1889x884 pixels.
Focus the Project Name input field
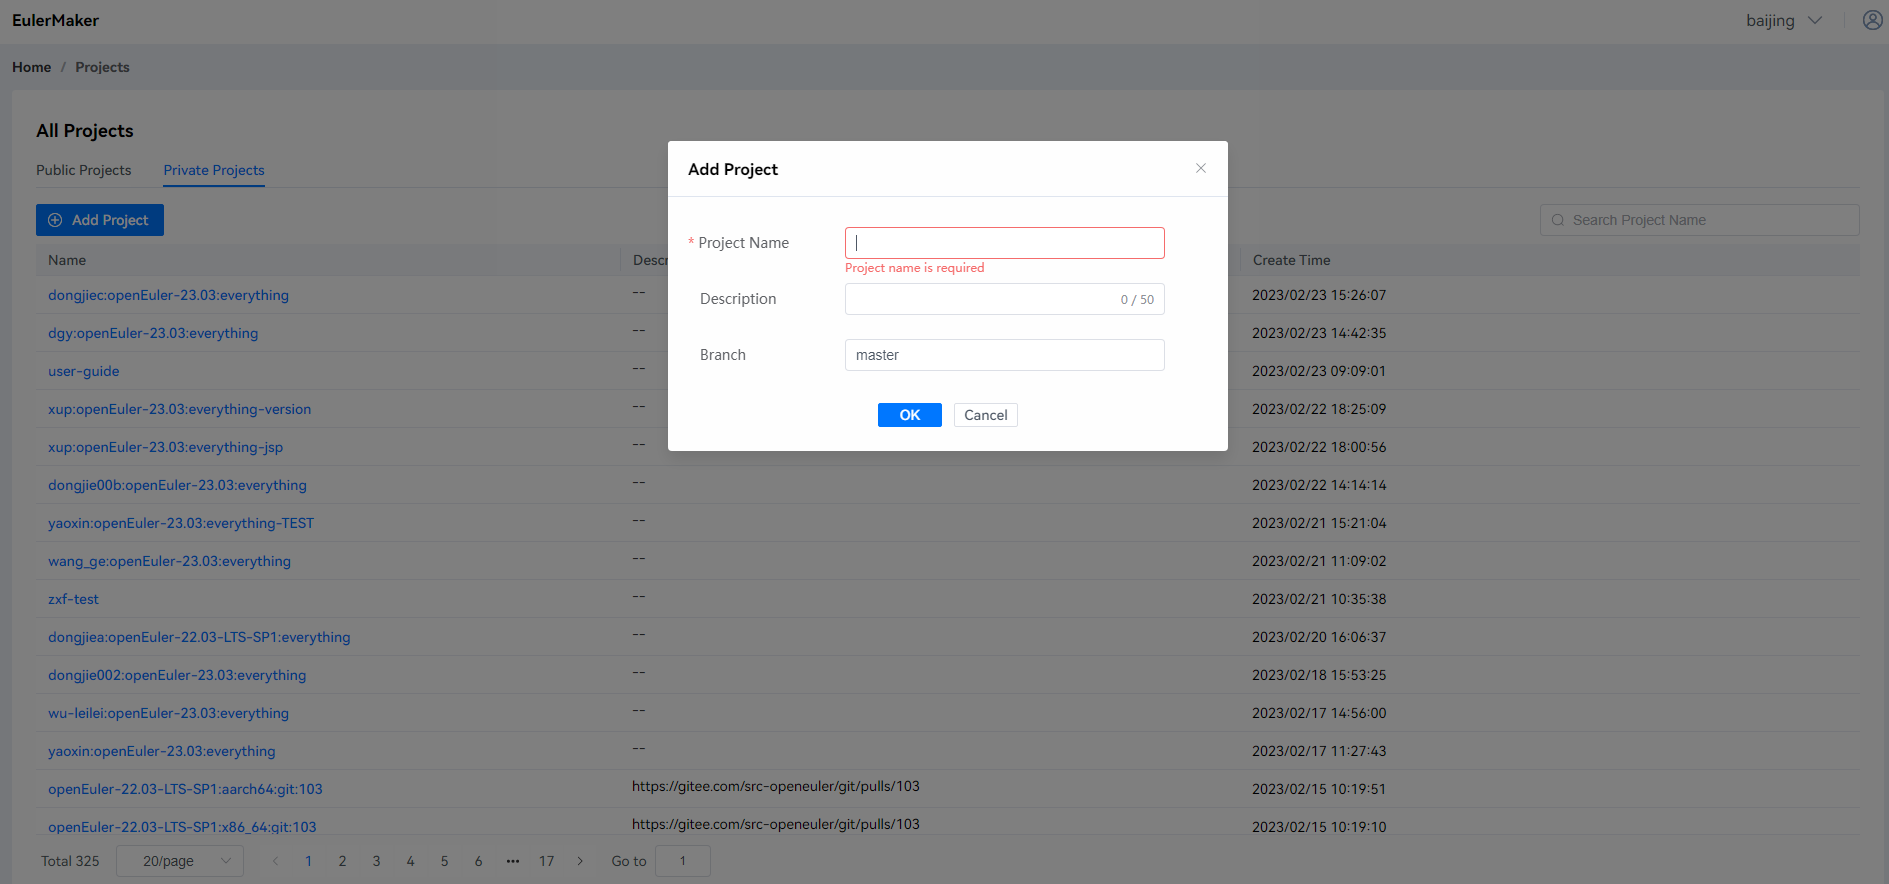click(x=1004, y=243)
